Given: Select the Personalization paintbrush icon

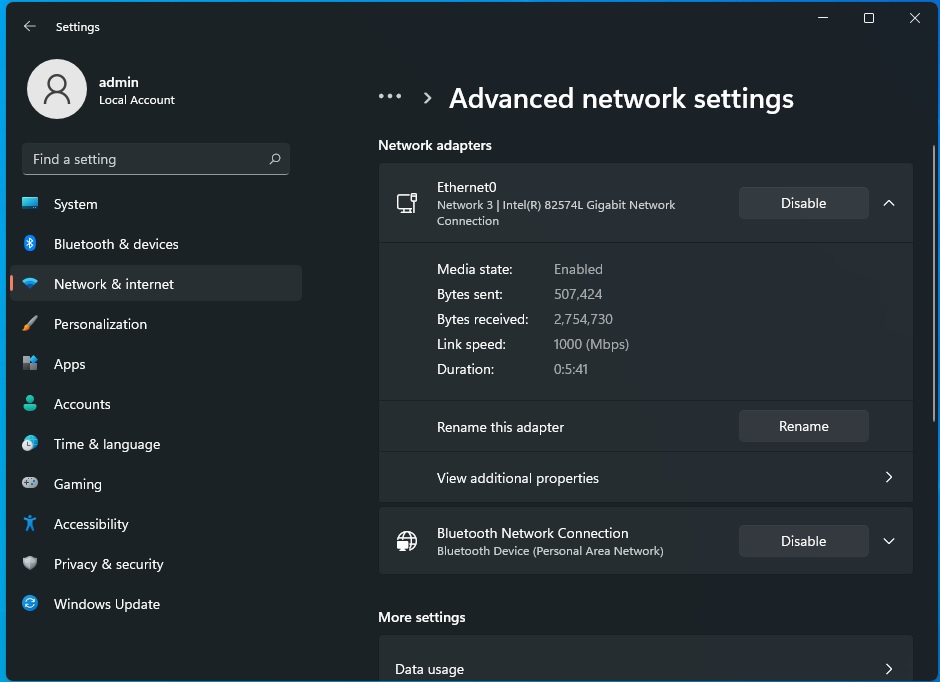Looking at the screenshot, I should pyautogui.click(x=30, y=324).
